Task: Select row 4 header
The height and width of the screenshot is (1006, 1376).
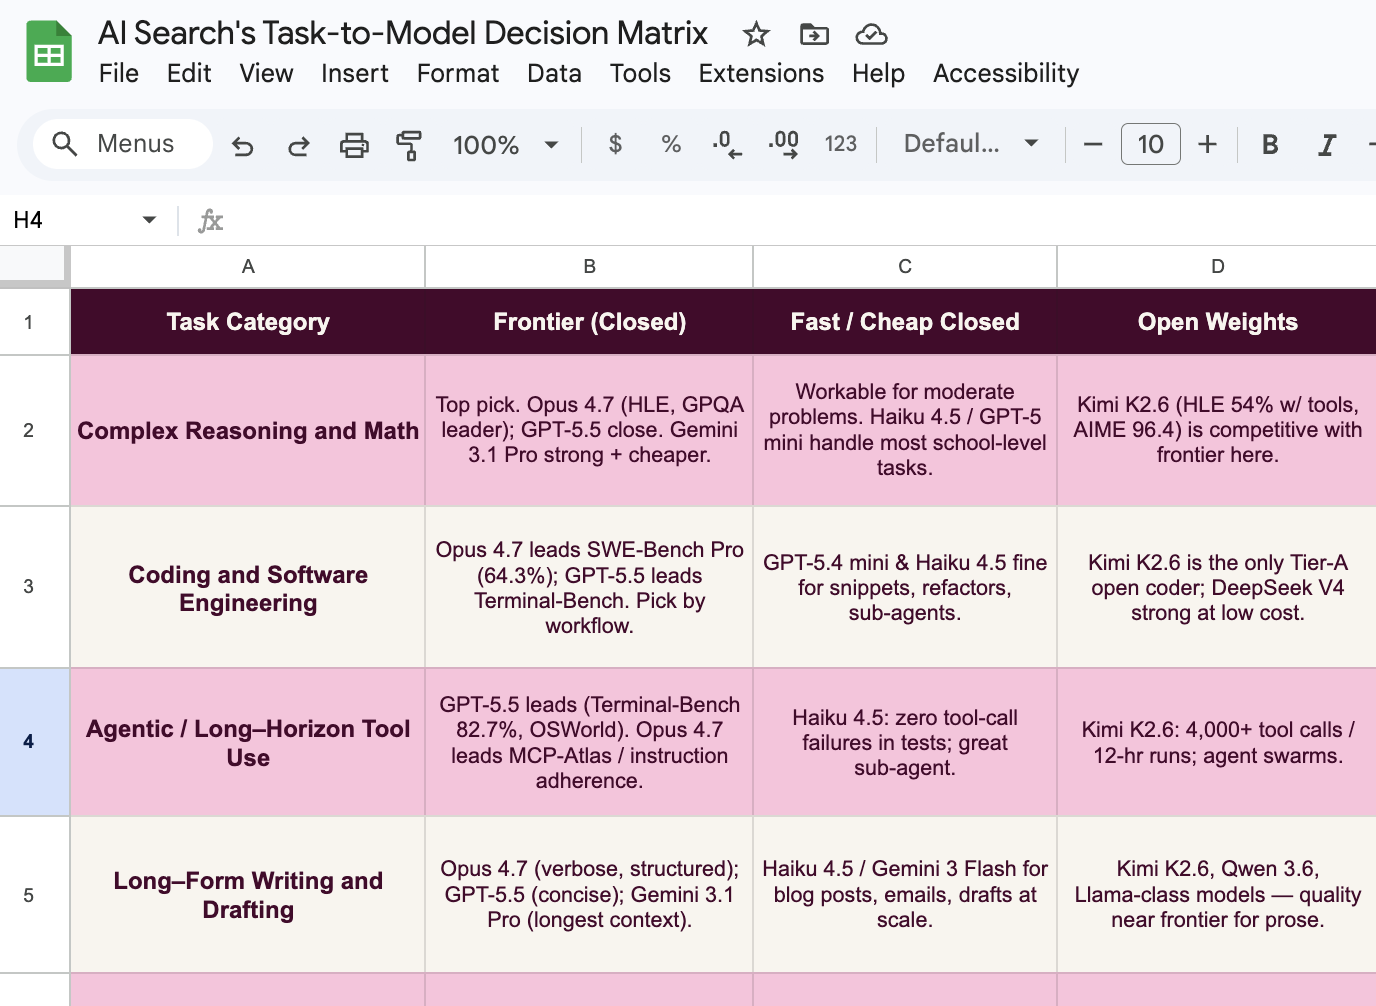Action: click(29, 742)
